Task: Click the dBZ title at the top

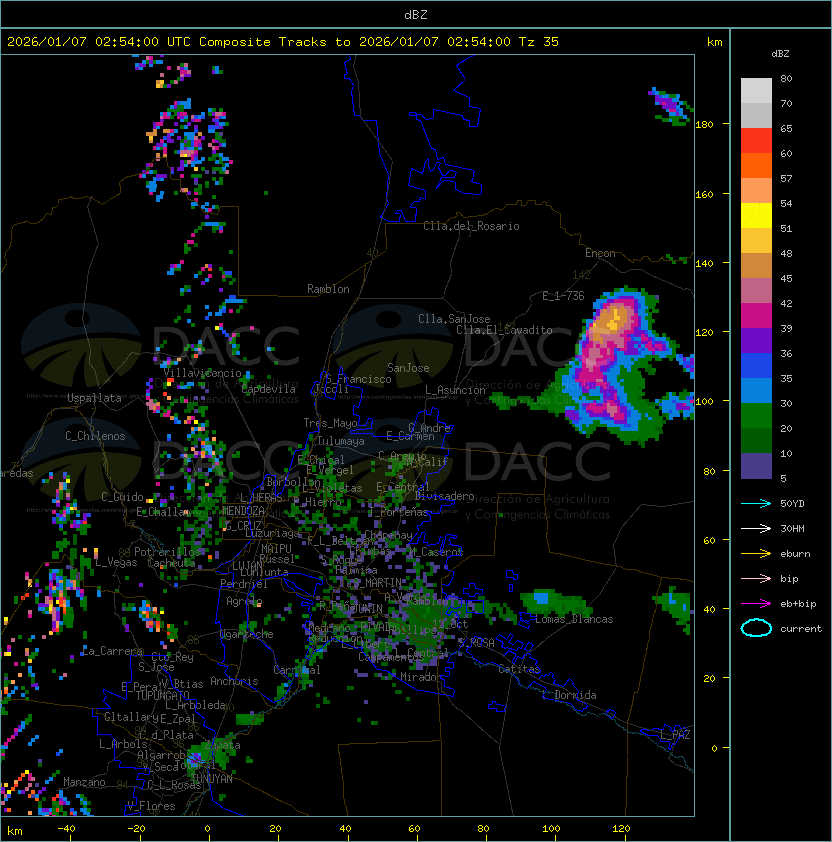Action: click(x=416, y=14)
